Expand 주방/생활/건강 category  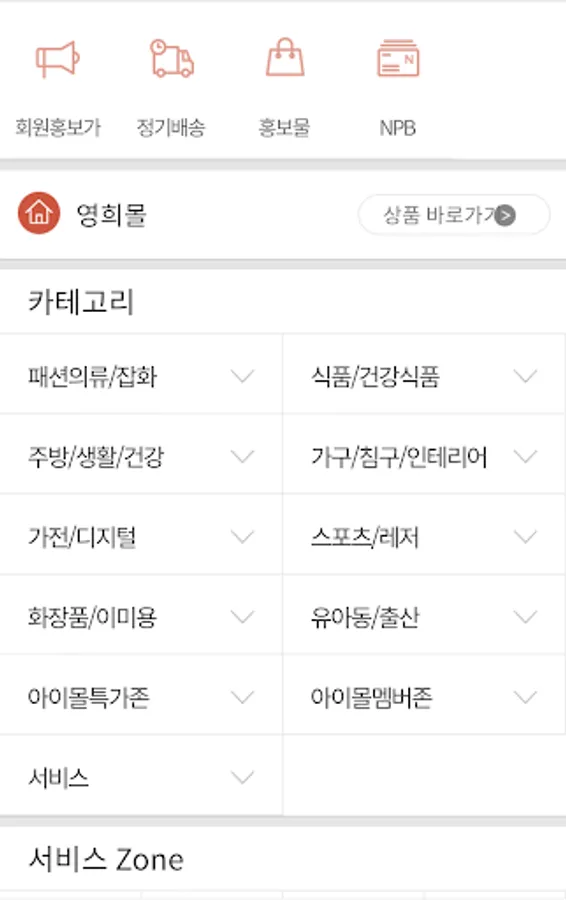pos(141,456)
